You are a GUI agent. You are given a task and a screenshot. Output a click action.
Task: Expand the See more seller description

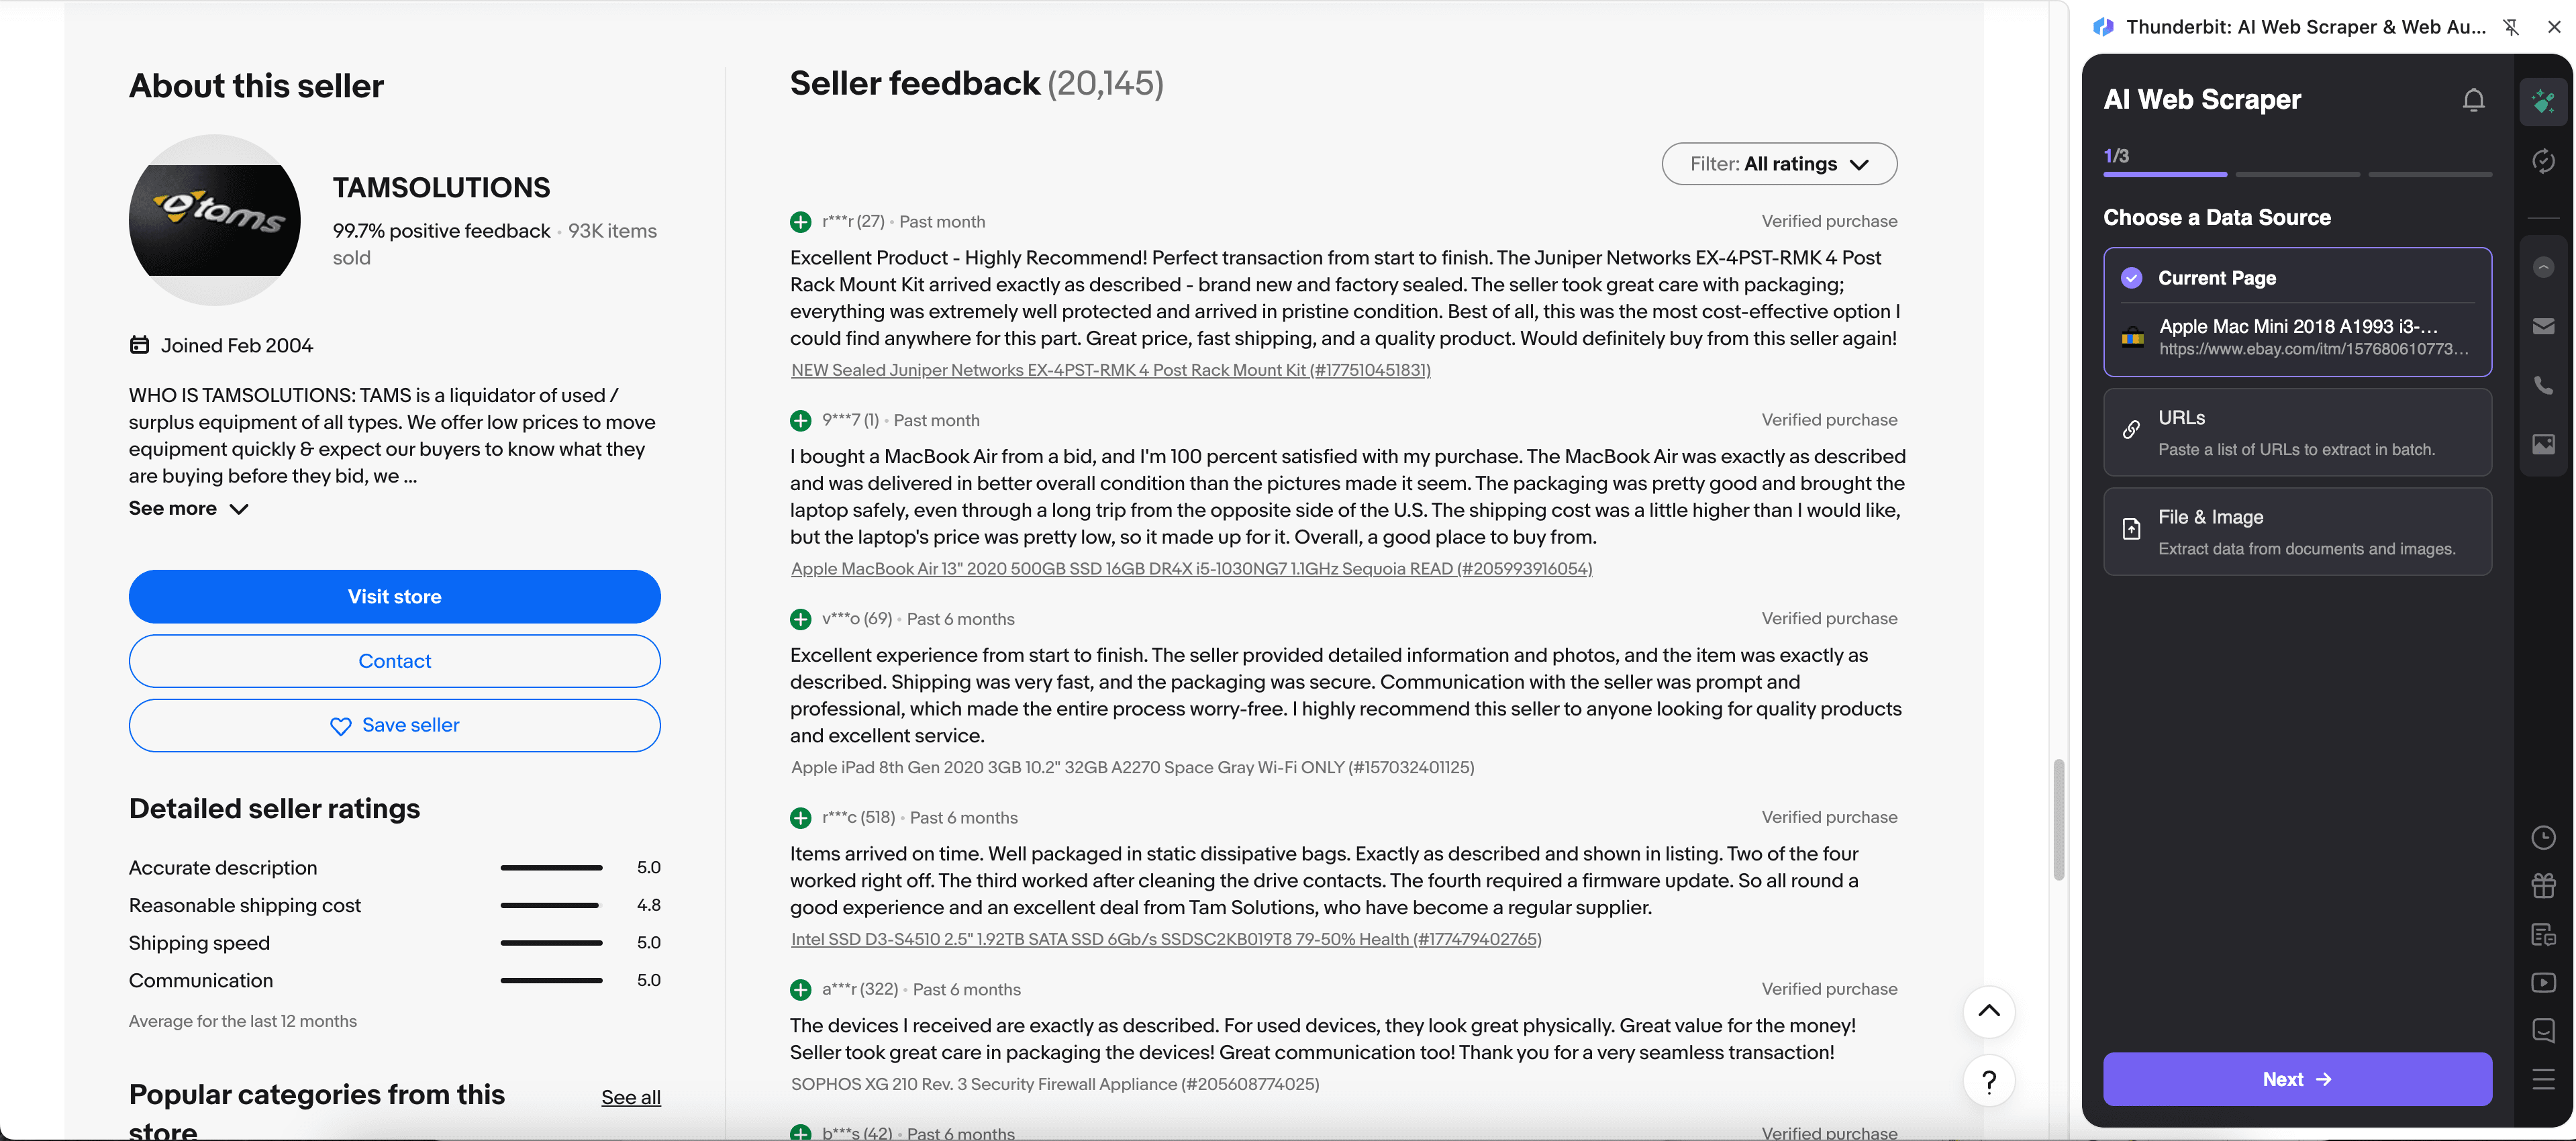point(188,508)
